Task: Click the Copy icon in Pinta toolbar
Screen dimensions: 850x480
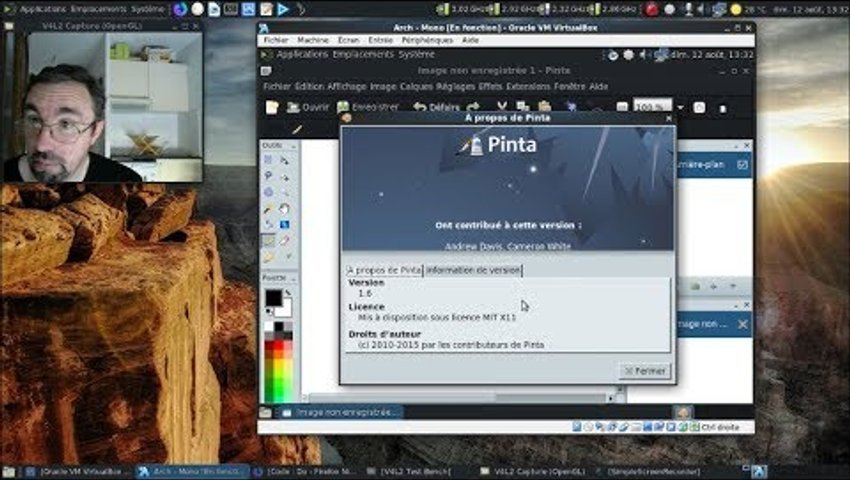Action: (523, 107)
